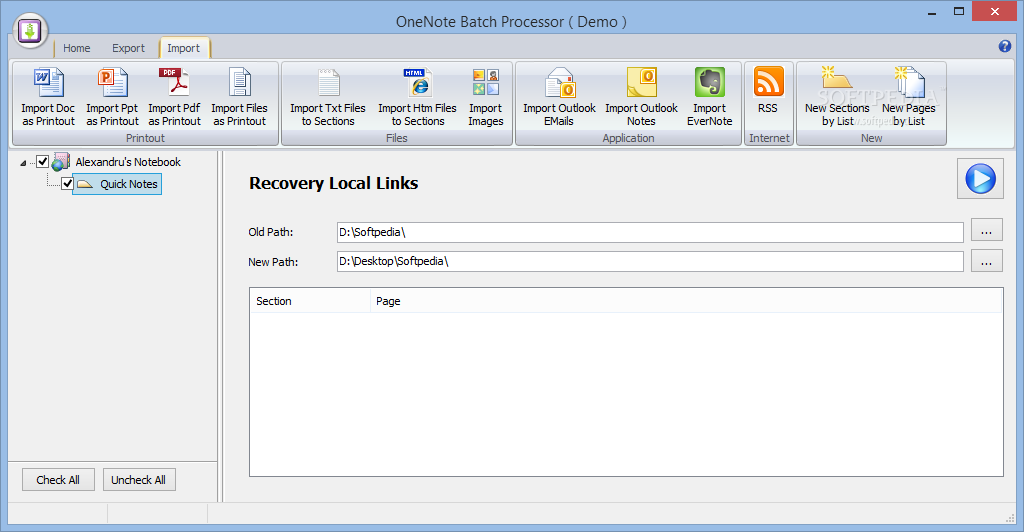The width and height of the screenshot is (1024, 532).
Task: Click the Page column header
Action: pyautogui.click(x=686, y=301)
